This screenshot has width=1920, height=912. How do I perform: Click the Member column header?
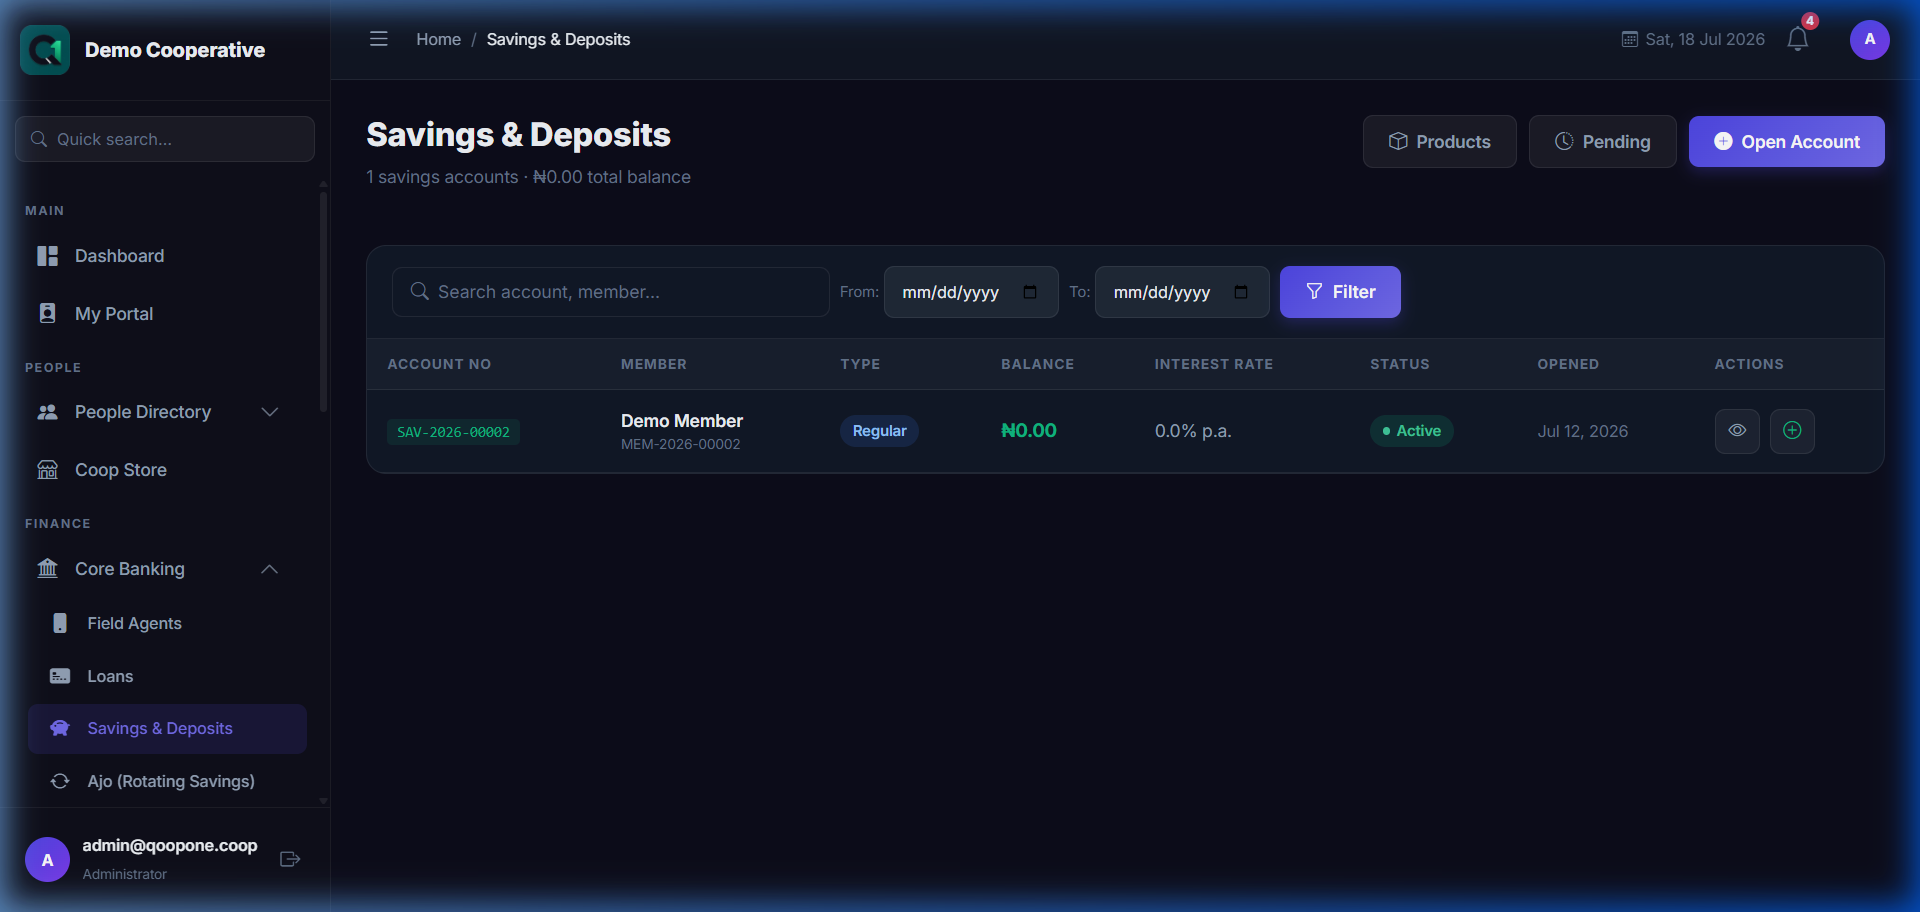653,364
